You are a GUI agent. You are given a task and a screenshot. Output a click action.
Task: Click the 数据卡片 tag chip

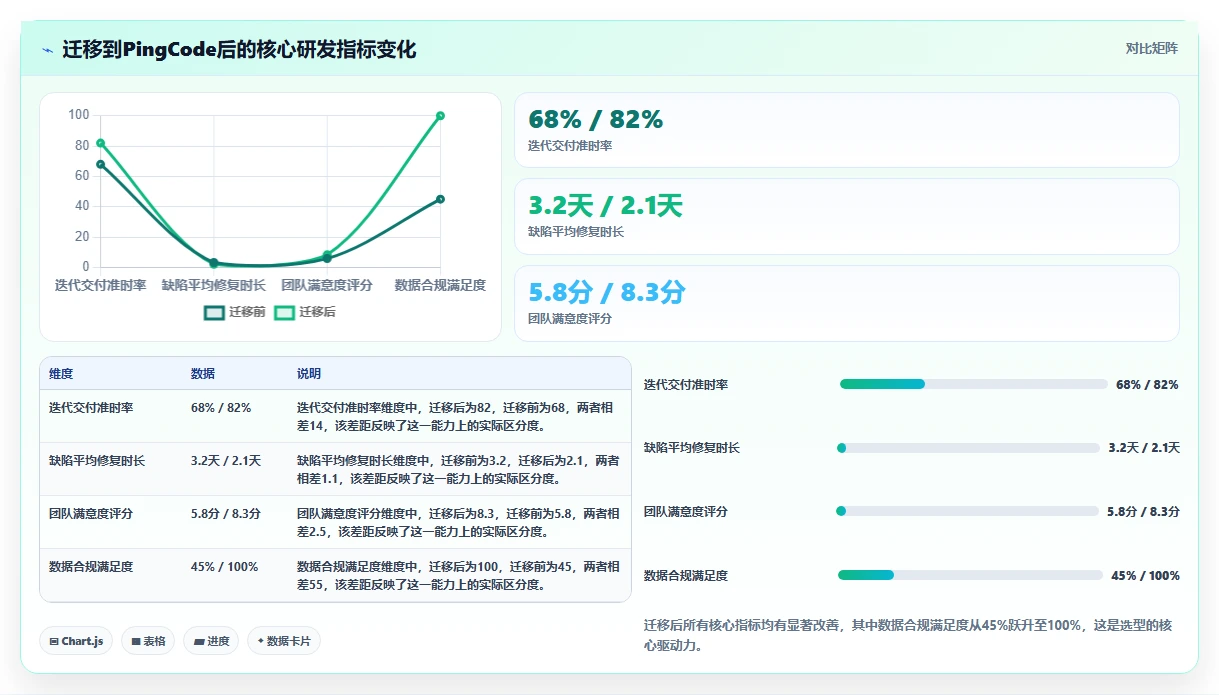pyautogui.click(x=284, y=641)
